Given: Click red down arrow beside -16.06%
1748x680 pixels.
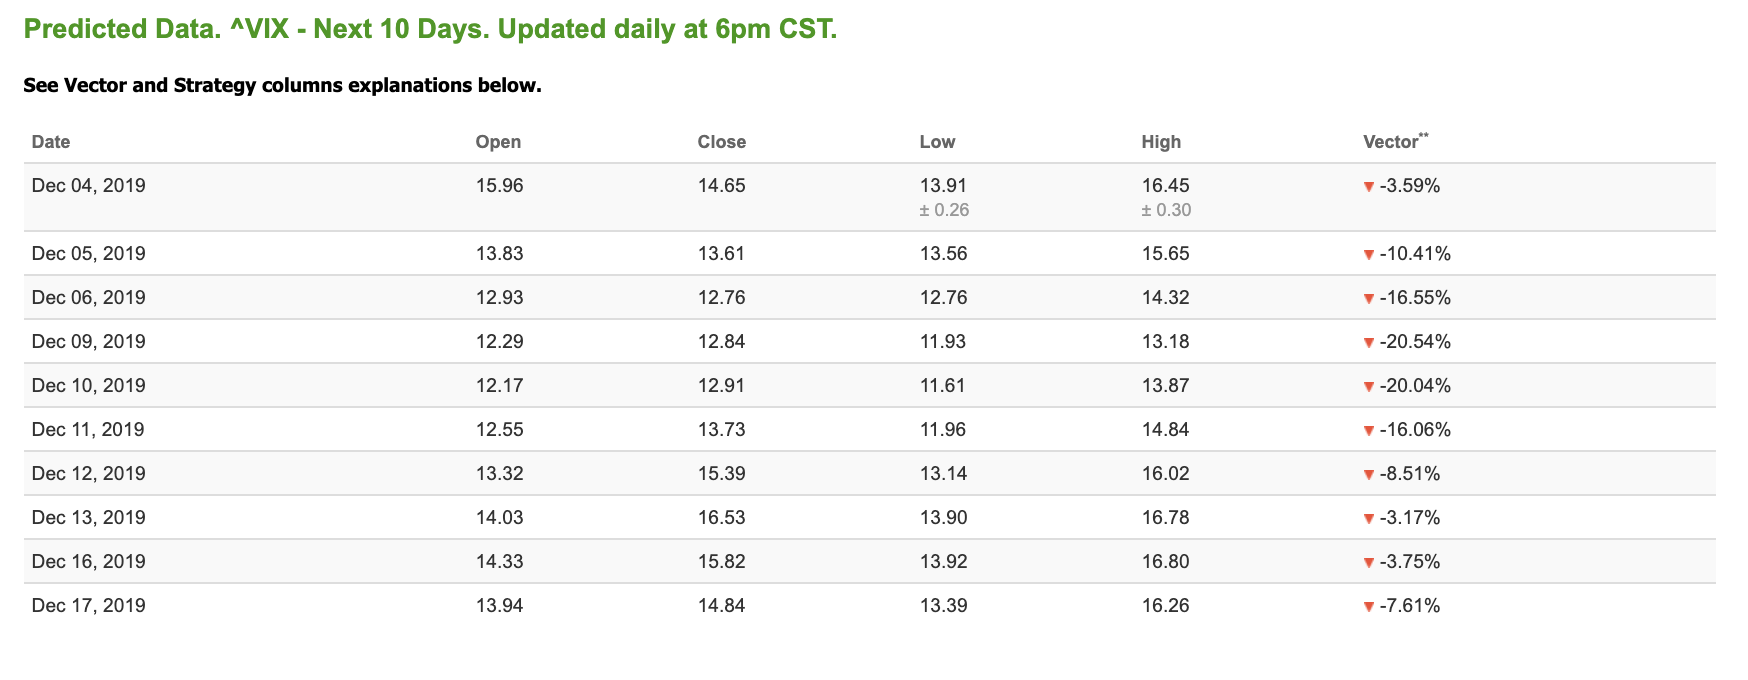Looking at the screenshot, I should coord(1369,431).
